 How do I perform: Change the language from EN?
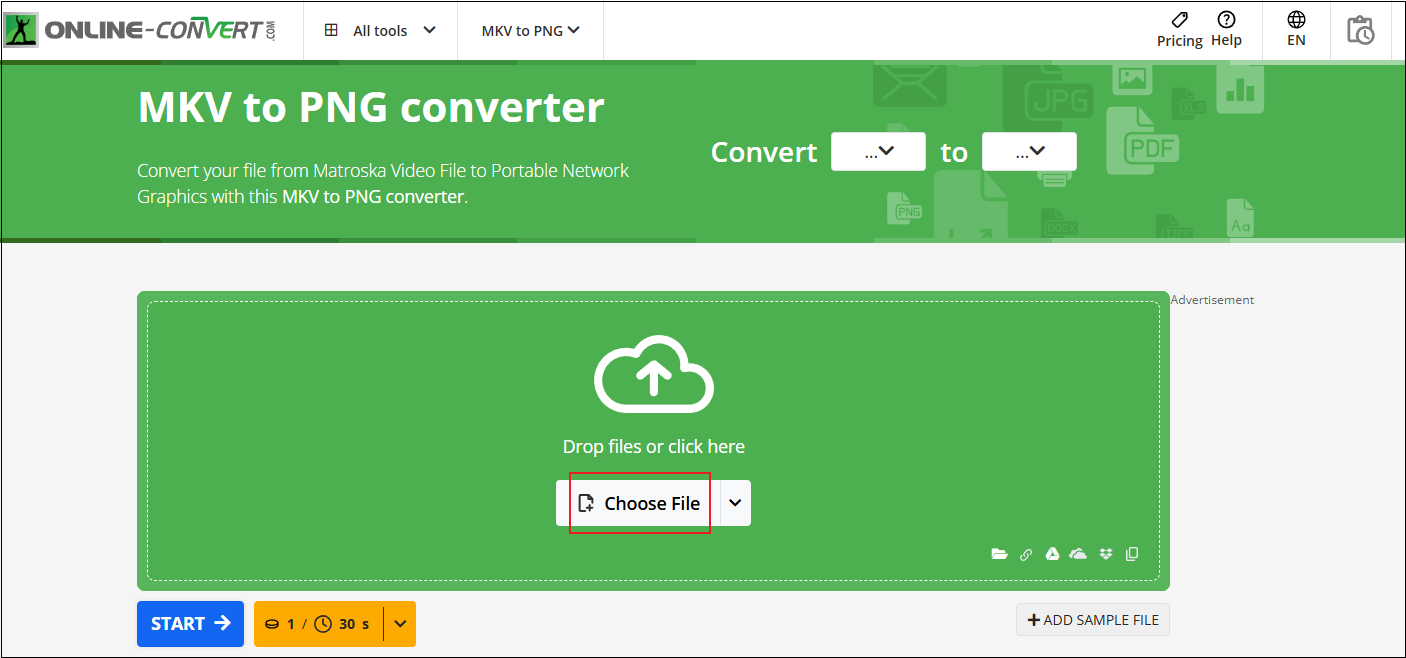(x=1296, y=30)
